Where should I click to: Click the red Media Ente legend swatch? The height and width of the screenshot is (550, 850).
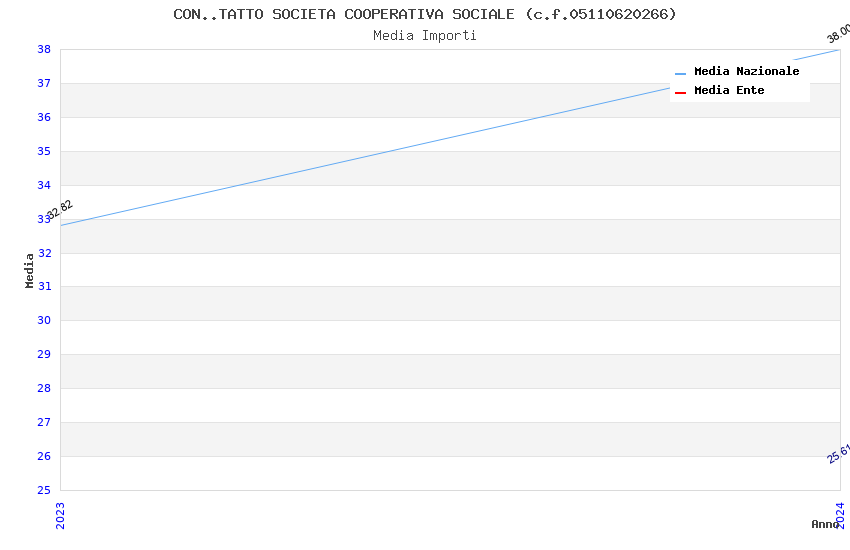[x=680, y=93]
